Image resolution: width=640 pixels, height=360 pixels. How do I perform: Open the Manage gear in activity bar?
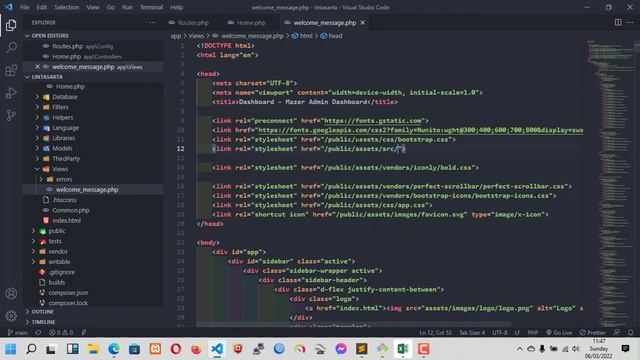(11, 316)
